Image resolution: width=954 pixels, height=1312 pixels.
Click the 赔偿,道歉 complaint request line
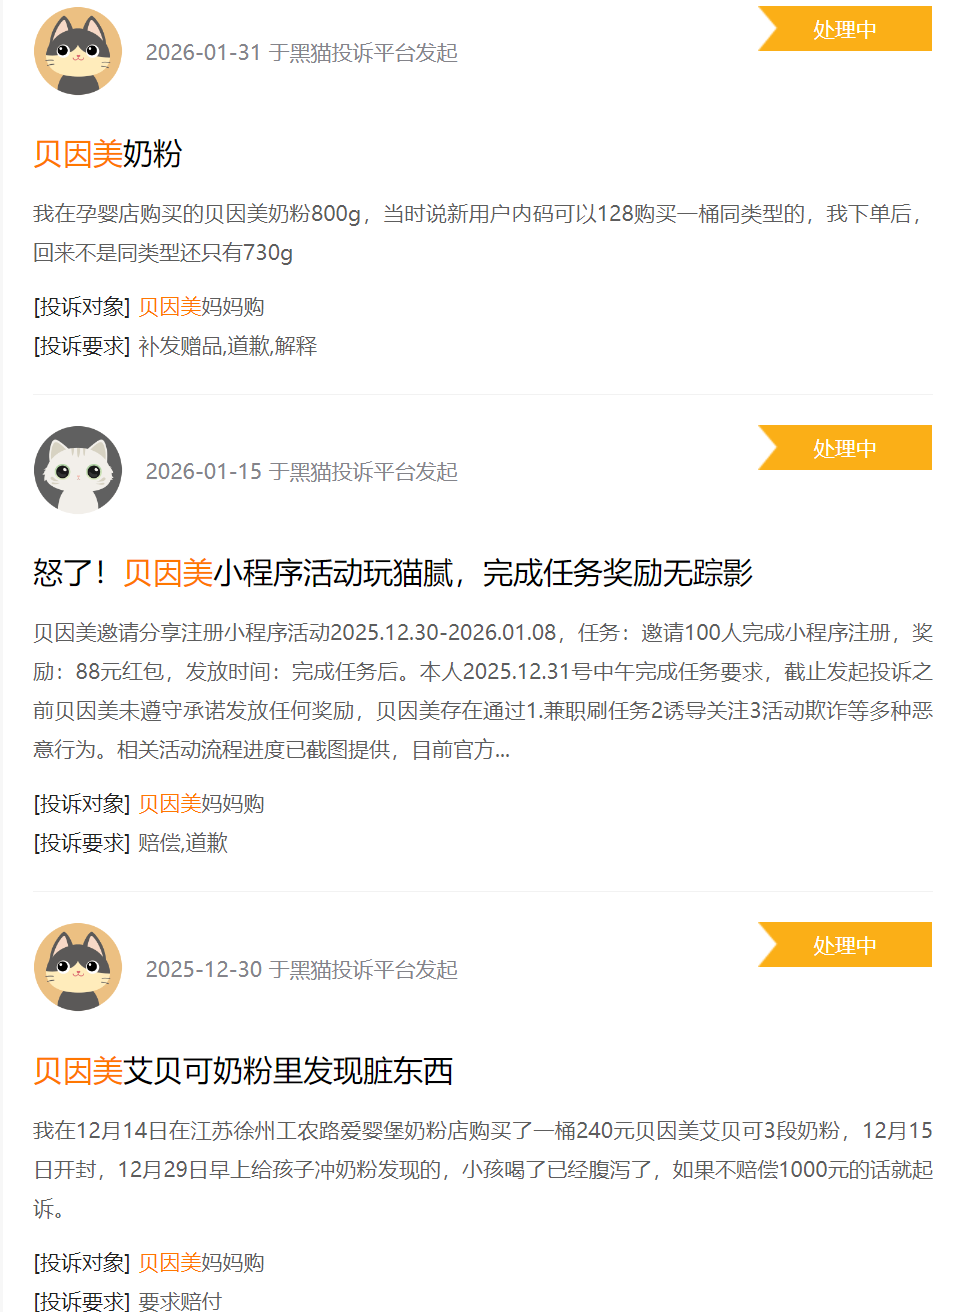point(131,843)
